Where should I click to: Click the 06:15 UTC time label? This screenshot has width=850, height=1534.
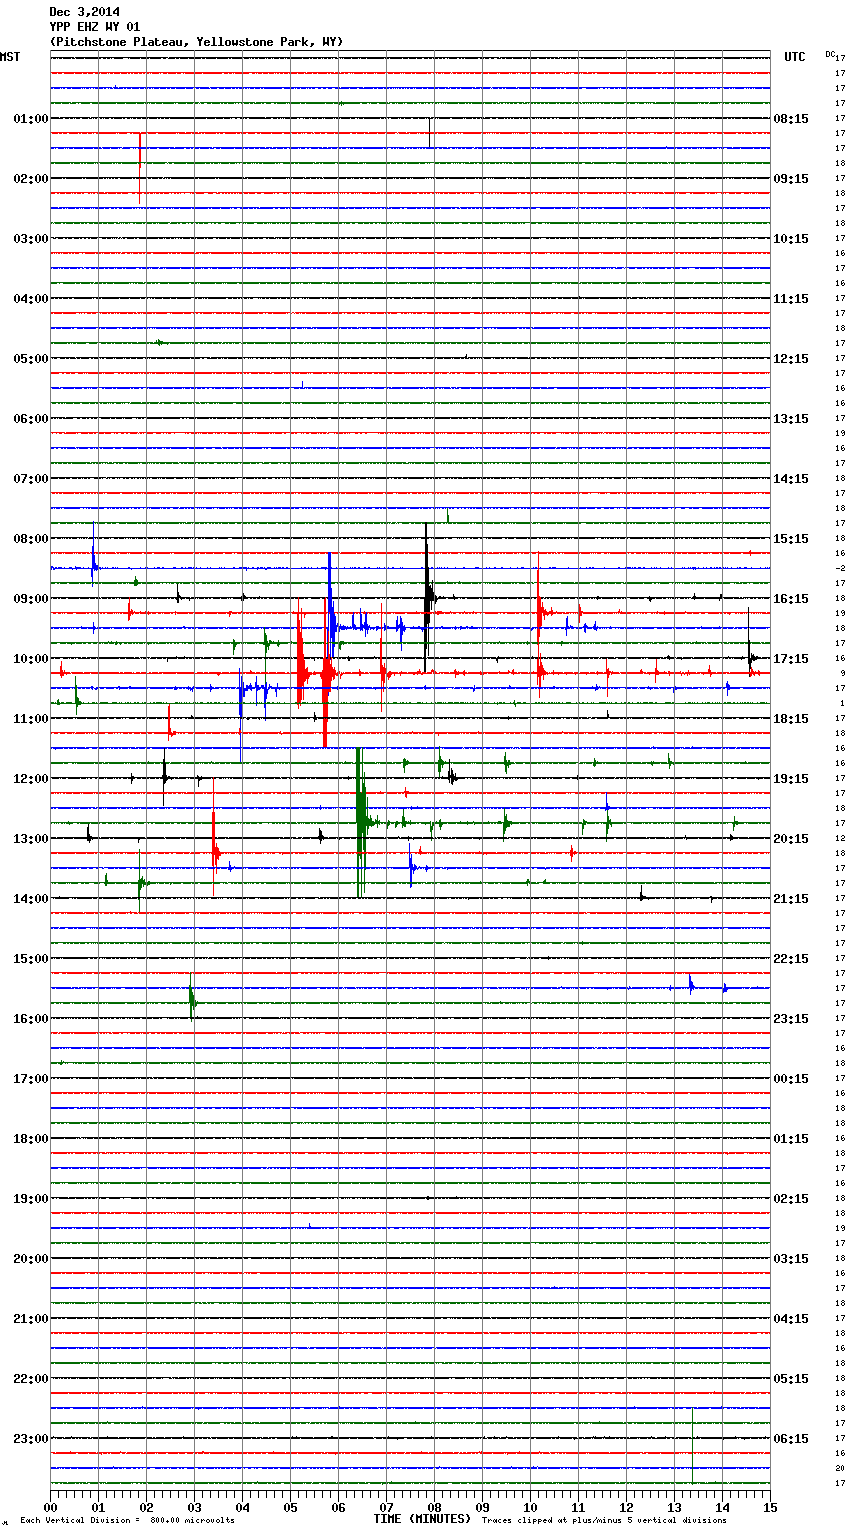click(791, 1439)
